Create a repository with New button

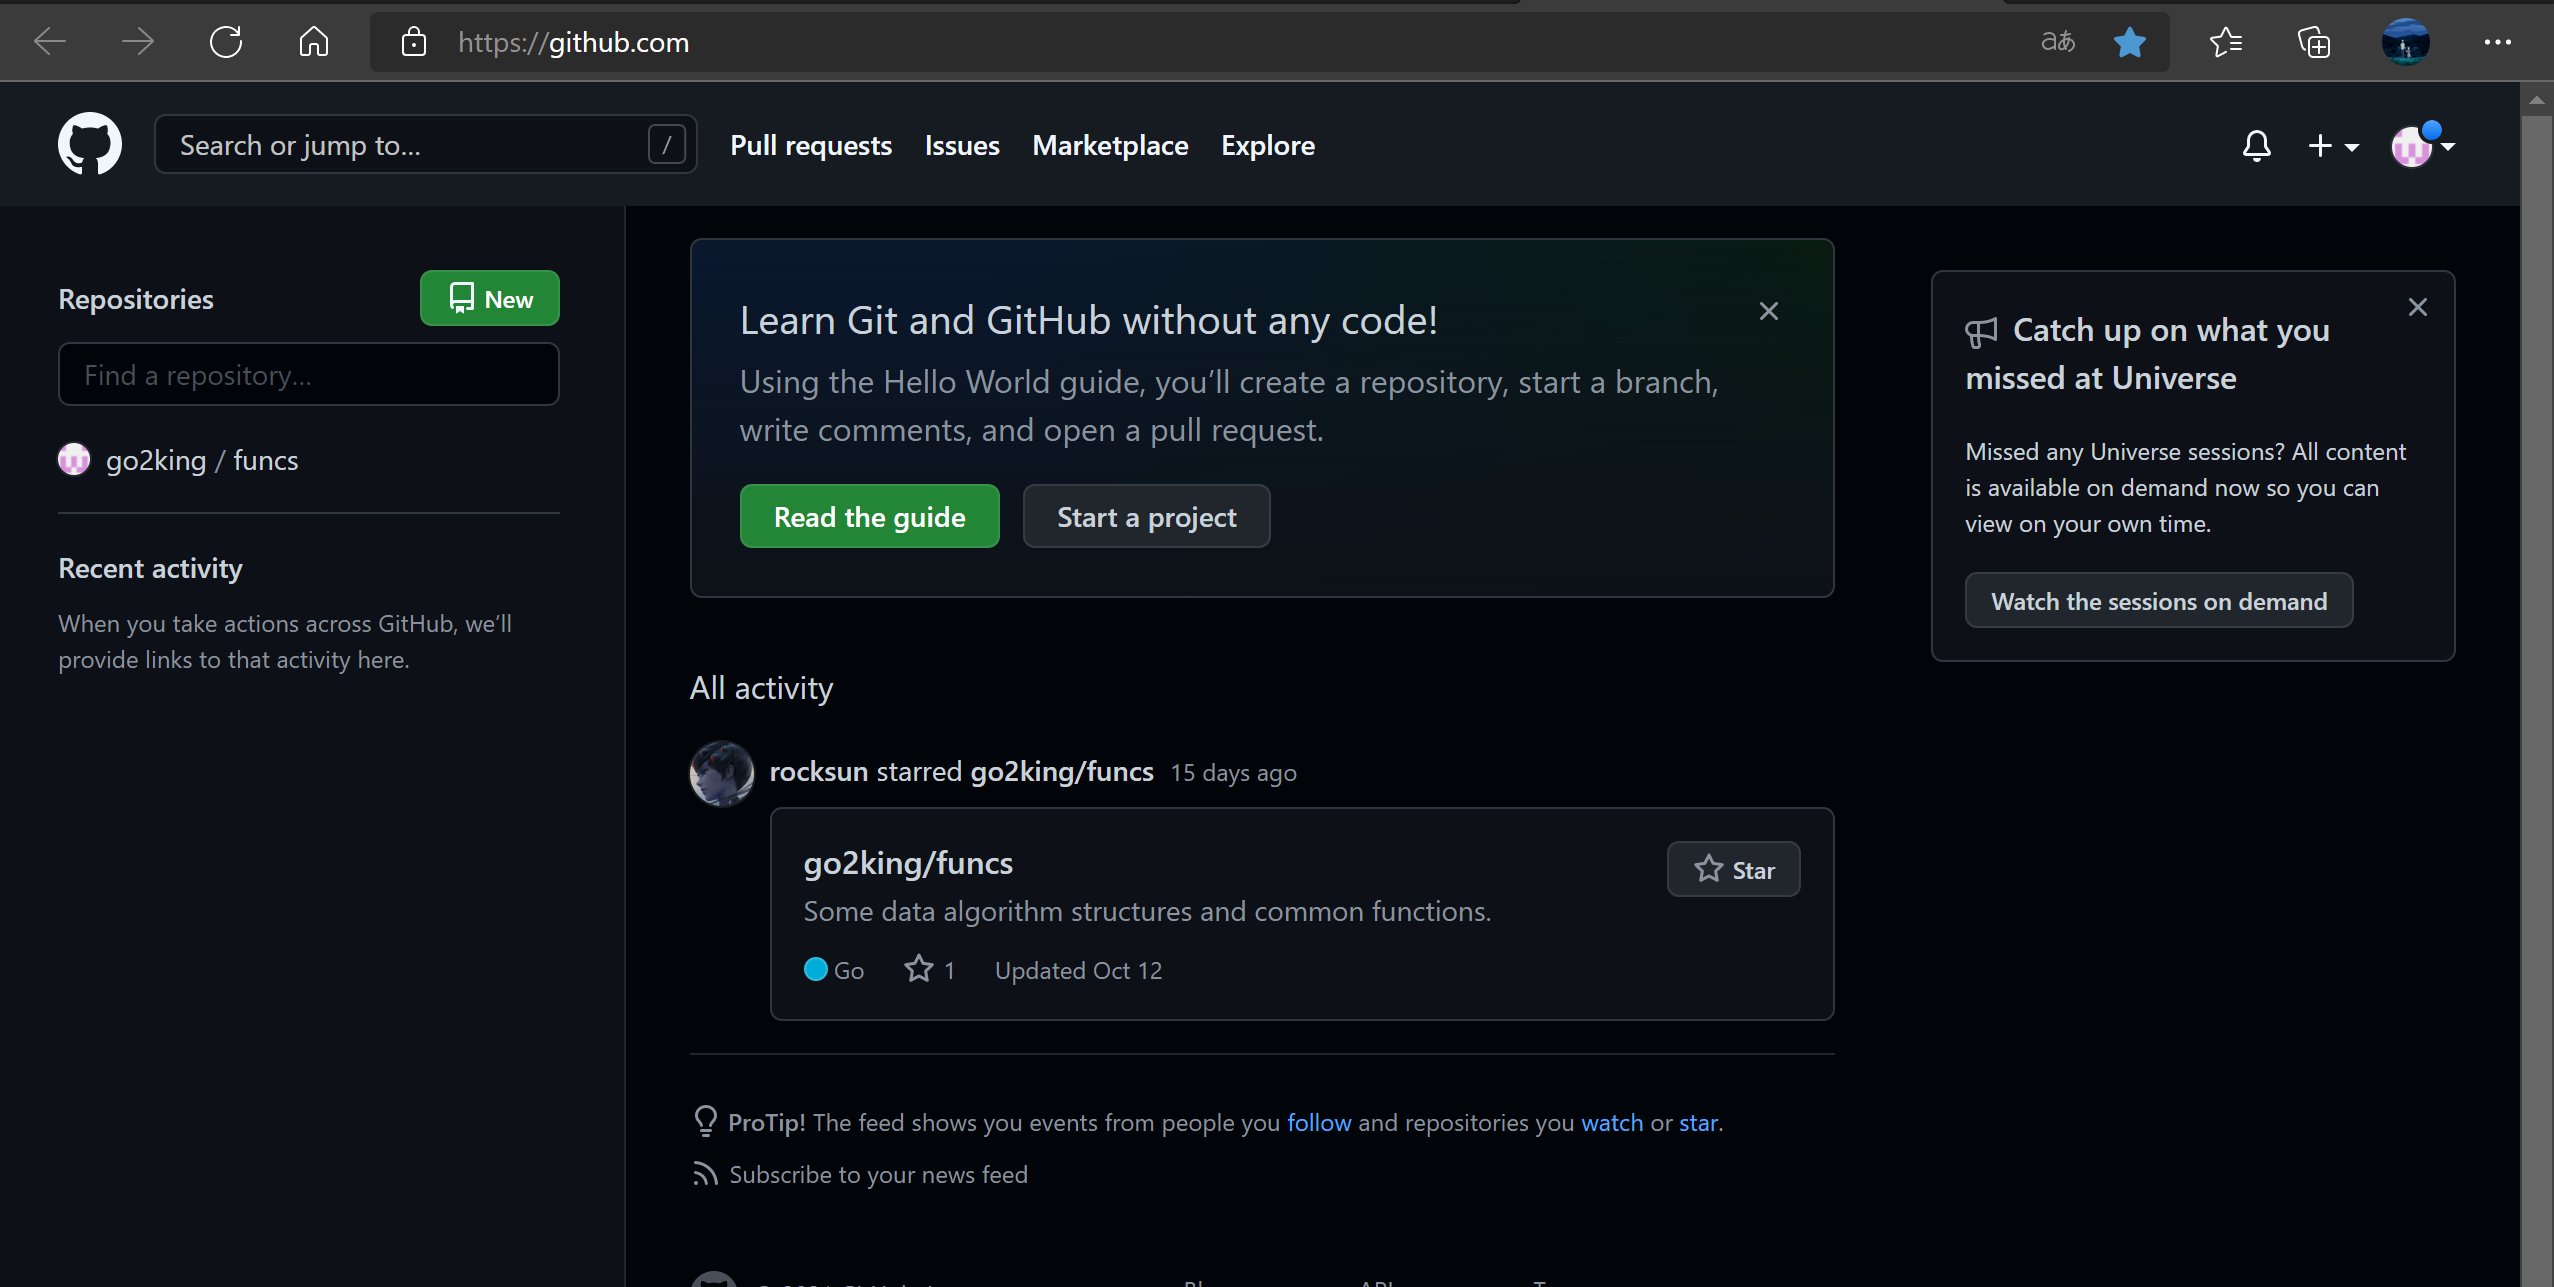490,298
